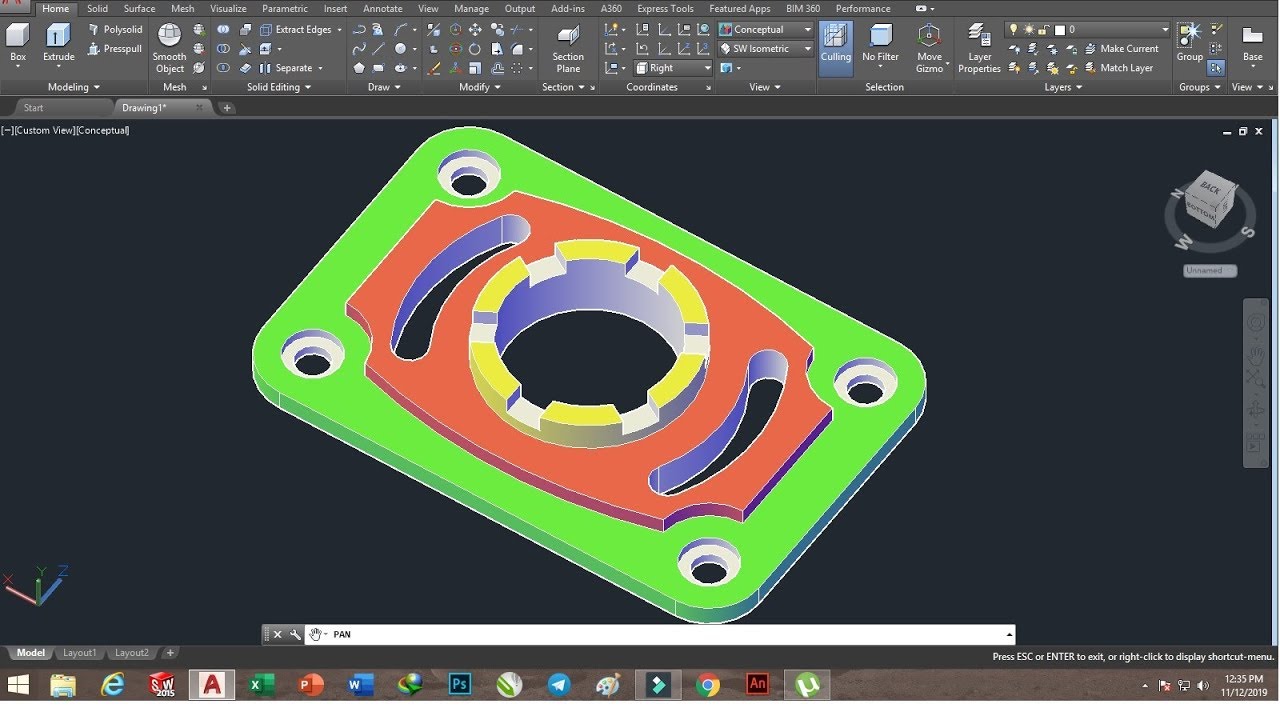Select the Line draw tool
1280x720 pixels.
[x=379, y=49]
